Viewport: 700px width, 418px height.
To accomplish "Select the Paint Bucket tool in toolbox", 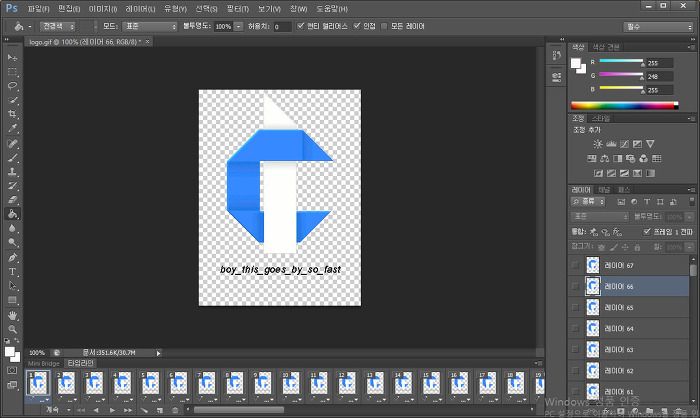I will click(x=12, y=214).
